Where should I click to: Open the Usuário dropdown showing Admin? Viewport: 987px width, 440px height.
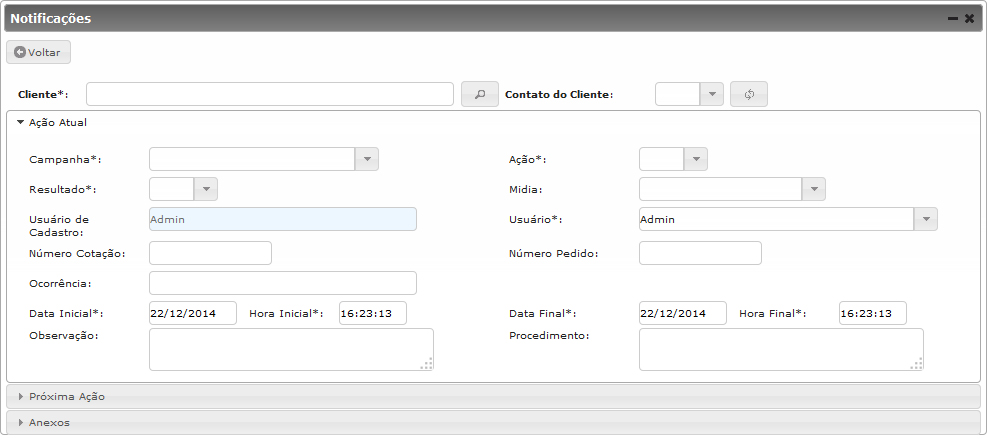pos(925,220)
